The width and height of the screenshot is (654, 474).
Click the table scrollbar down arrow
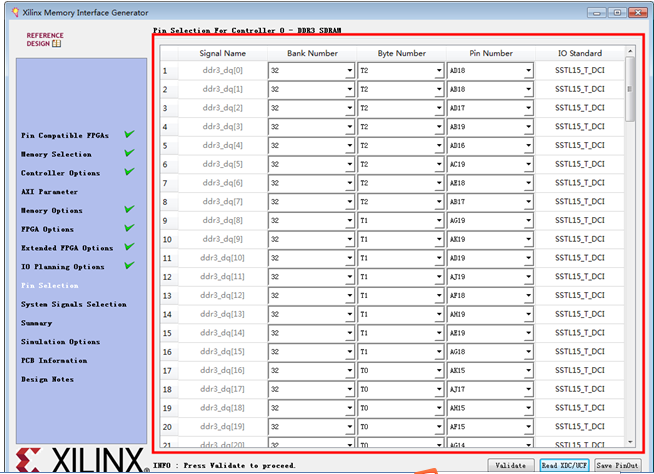pyautogui.click(x=630, y=442)
